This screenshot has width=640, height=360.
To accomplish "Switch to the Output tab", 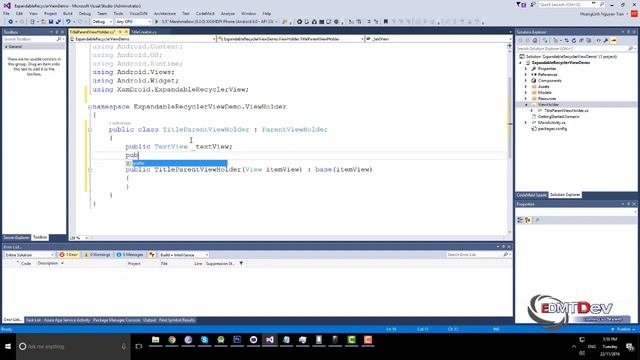I will [x=149, y=320].
